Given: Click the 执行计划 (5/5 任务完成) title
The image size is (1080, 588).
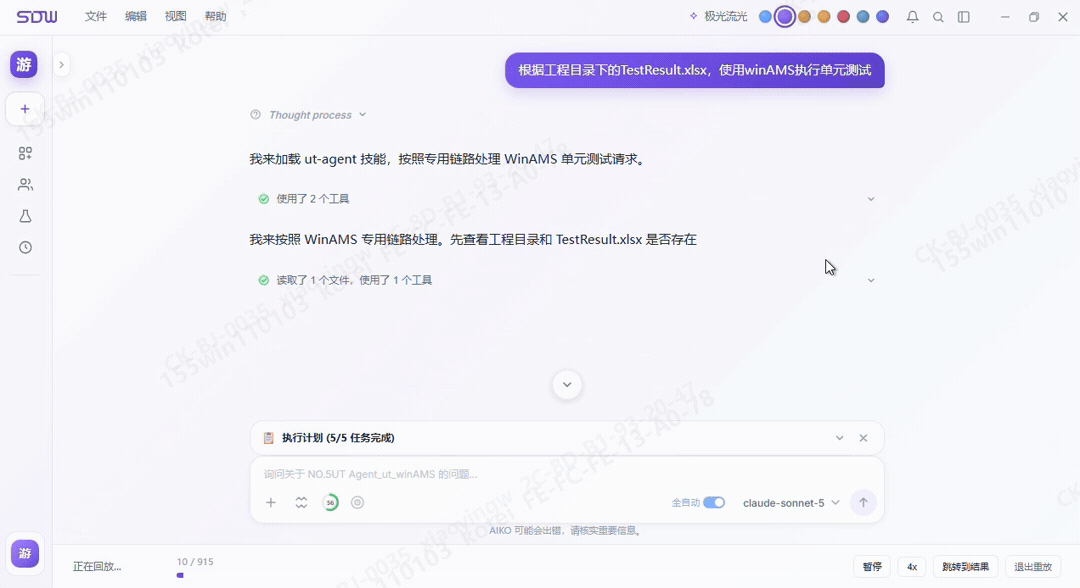Looking at the screenshot, I should point(338,438).
